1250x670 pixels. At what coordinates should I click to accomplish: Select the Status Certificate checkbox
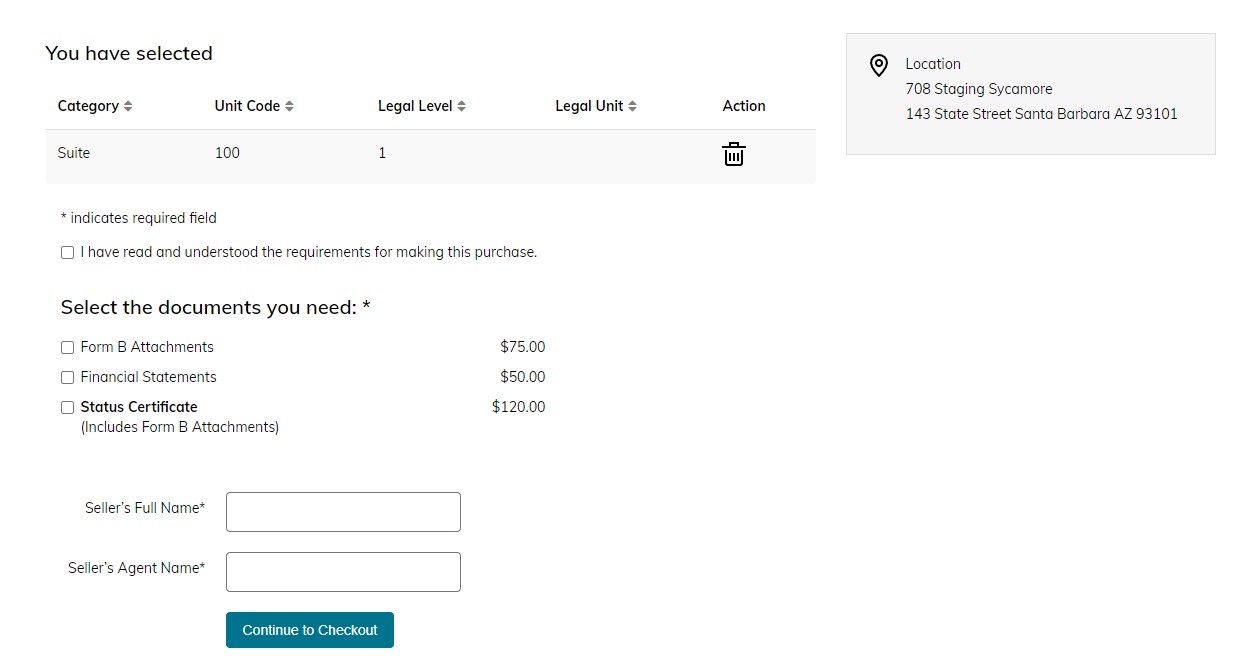coord(67,408)
